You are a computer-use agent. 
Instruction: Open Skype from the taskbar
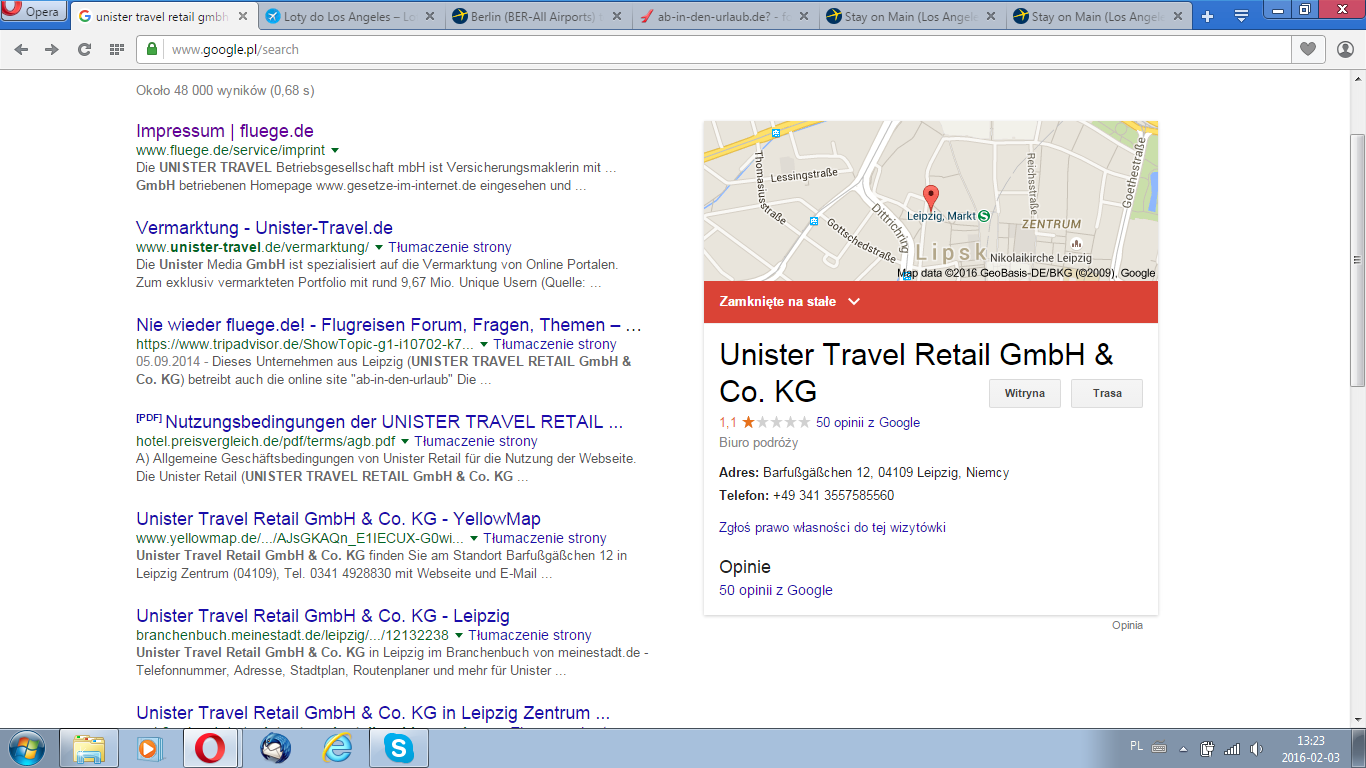[x=400, y=748]
